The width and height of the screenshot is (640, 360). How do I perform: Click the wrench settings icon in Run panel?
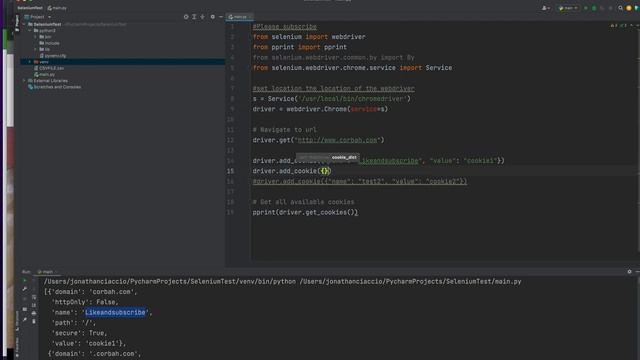click(x=24, y=289)
